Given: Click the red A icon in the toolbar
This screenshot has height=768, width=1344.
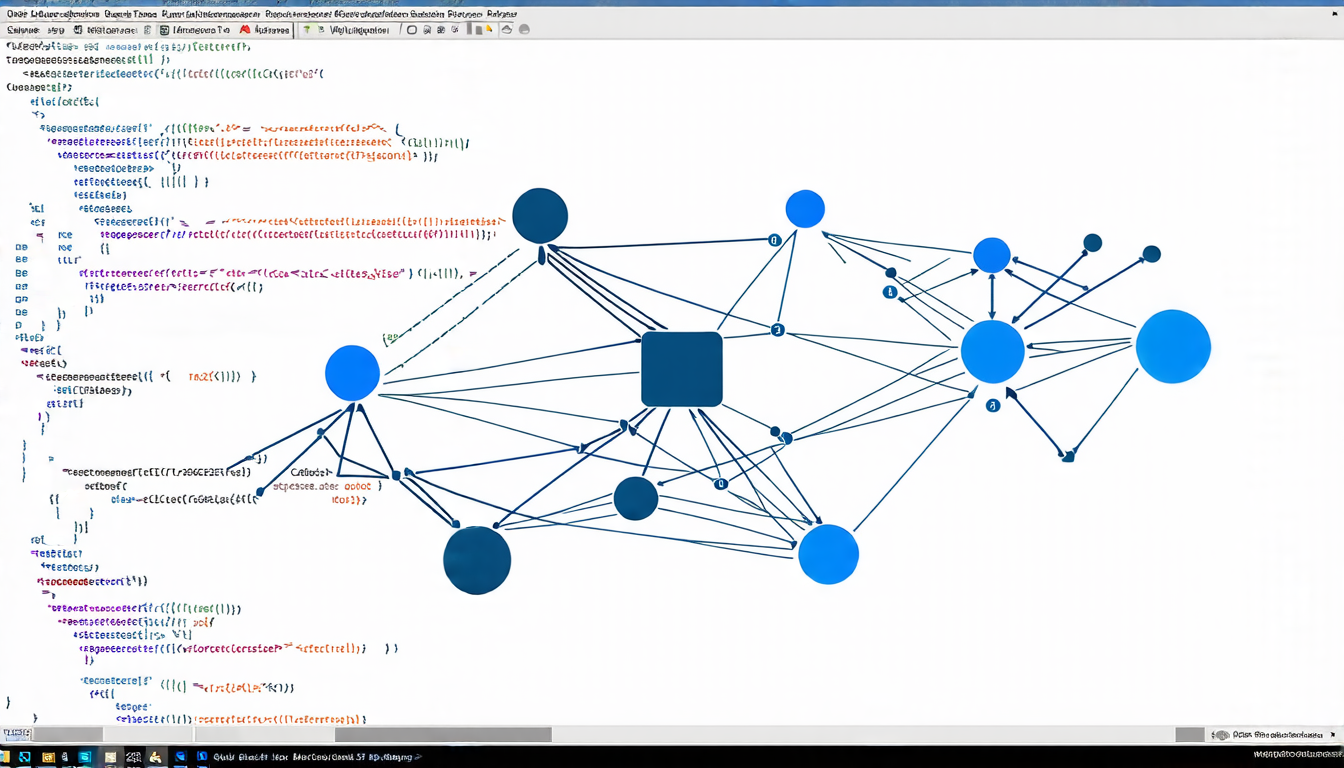Looking at the screenshot, I should (x=245, y=30).
